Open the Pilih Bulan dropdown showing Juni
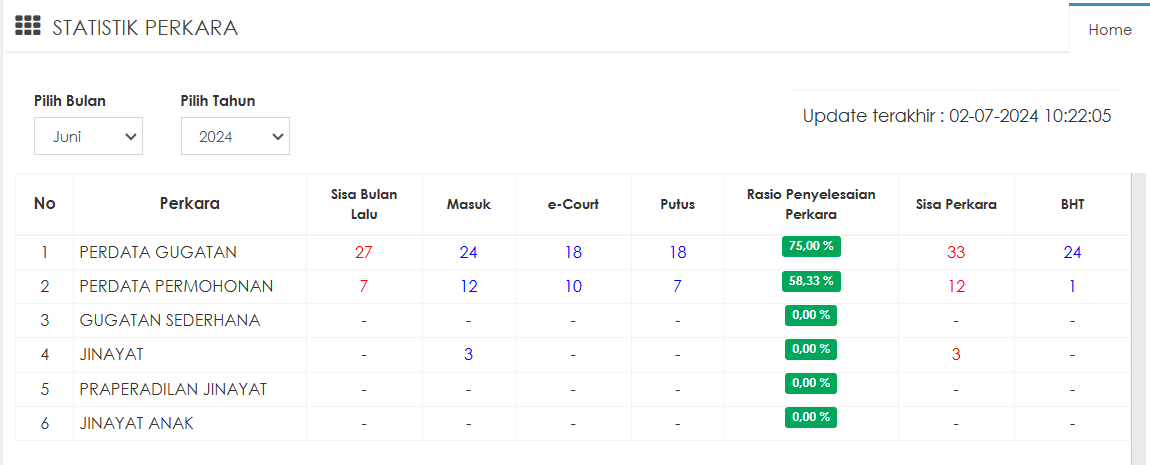Viewport: 1150px width, 465px height. 88,137
